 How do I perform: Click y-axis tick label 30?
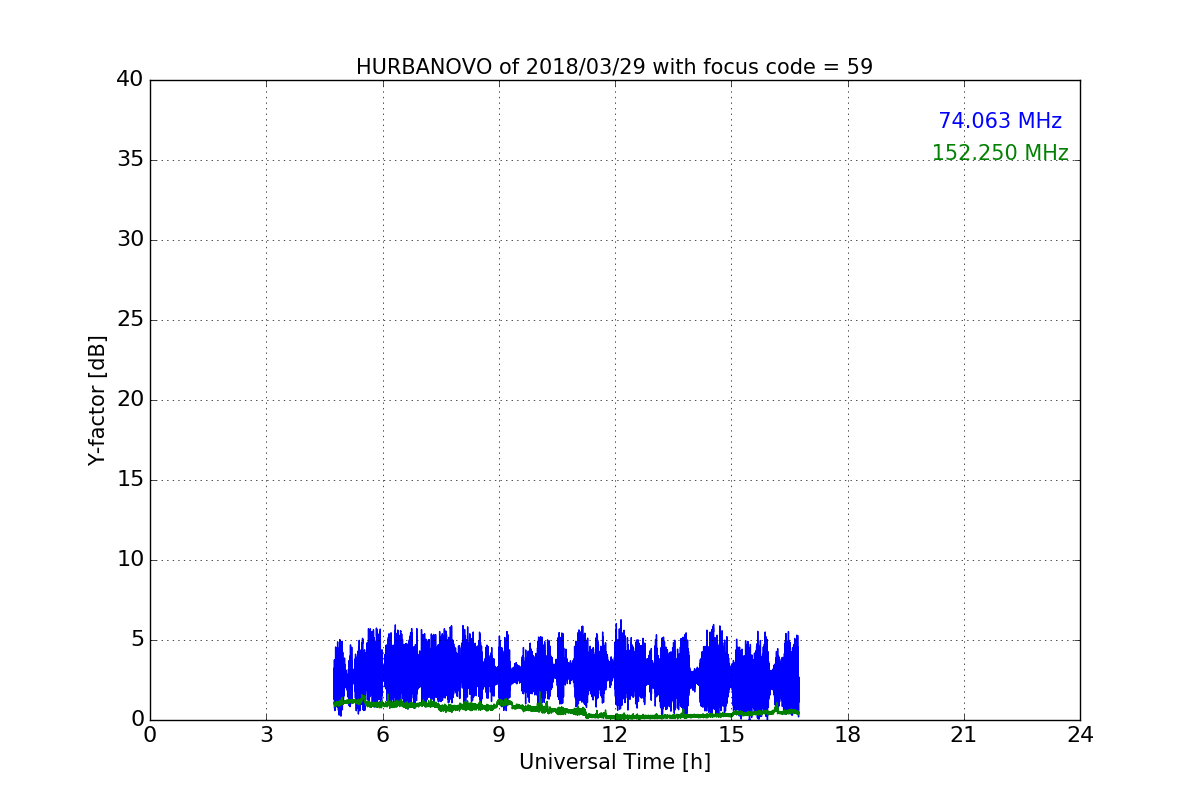click(130, 240)
